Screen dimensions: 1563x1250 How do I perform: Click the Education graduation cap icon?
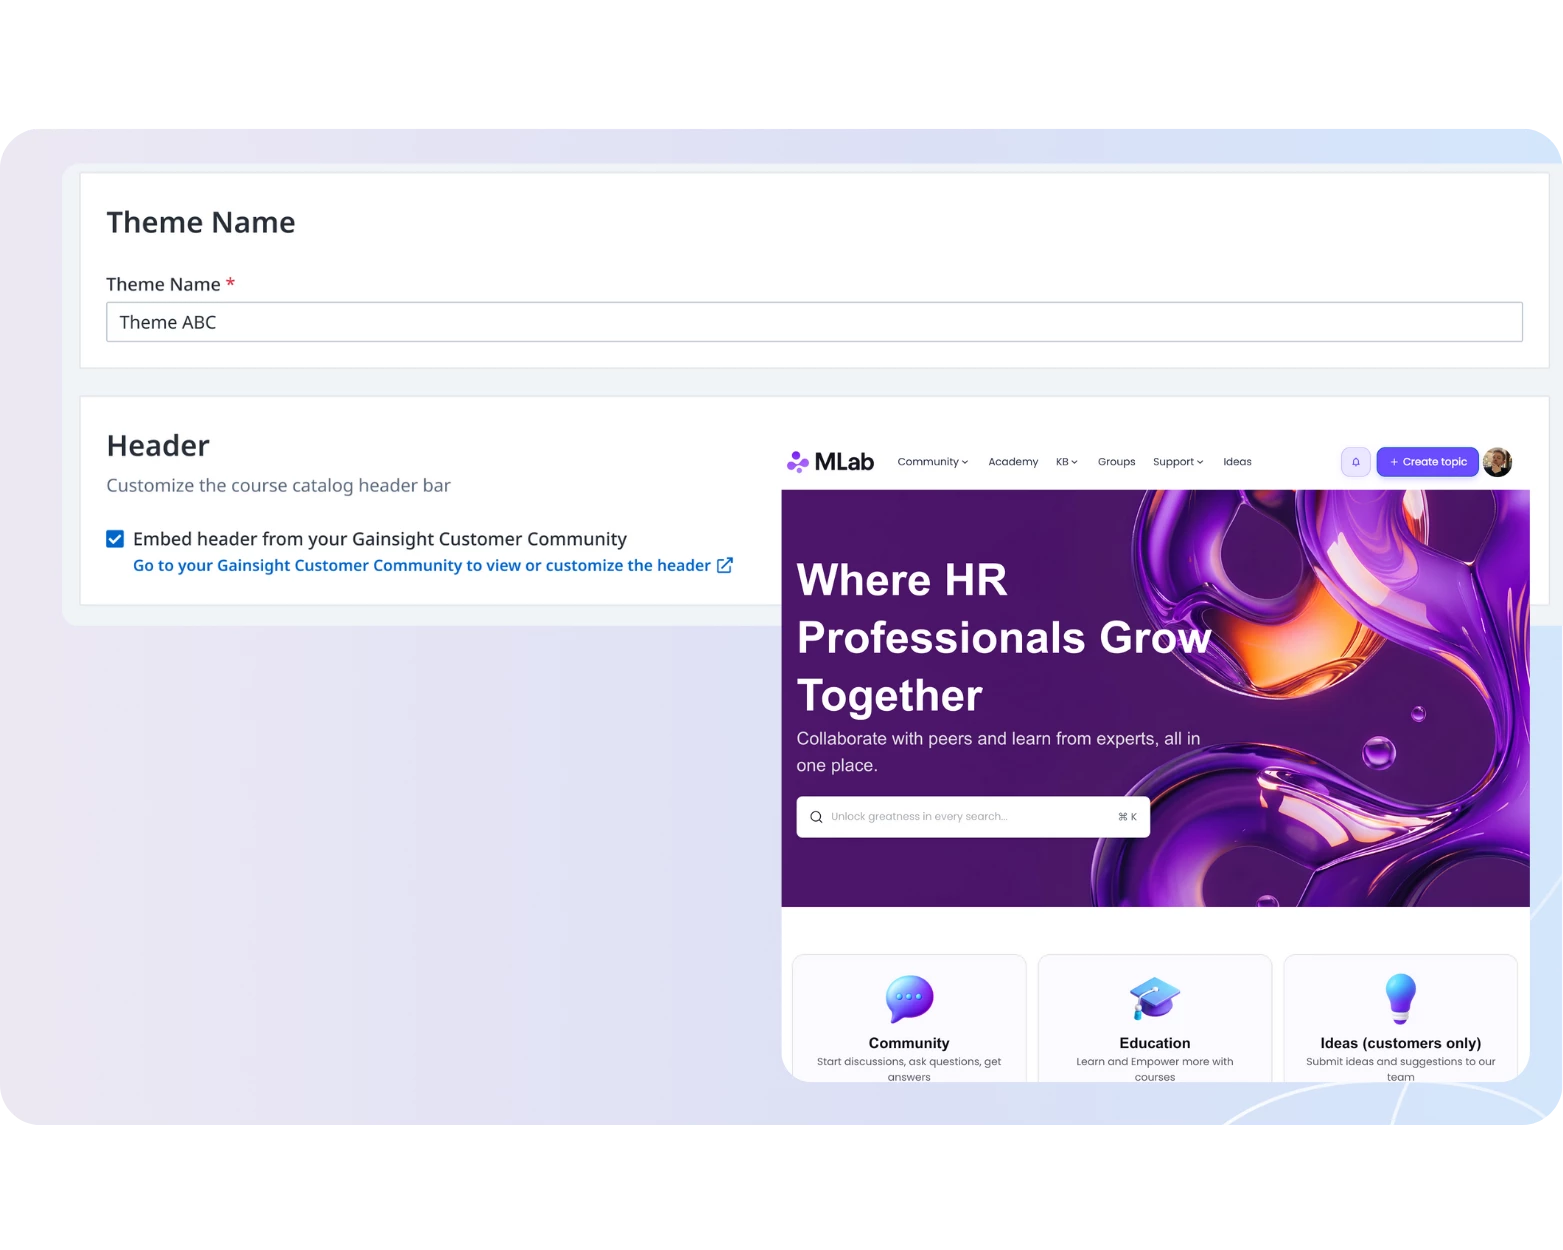coord(1155,998)
